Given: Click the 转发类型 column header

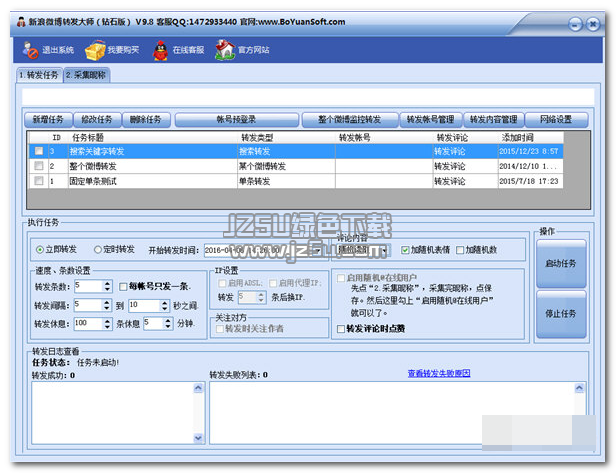Looking at the screenshot, I should pyautogui.click(x=286, y=138).
